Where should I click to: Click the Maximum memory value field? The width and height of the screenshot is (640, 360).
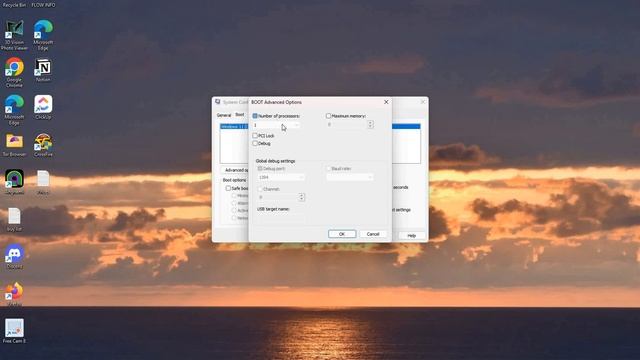pyautogui.click(x=347, y=124)
